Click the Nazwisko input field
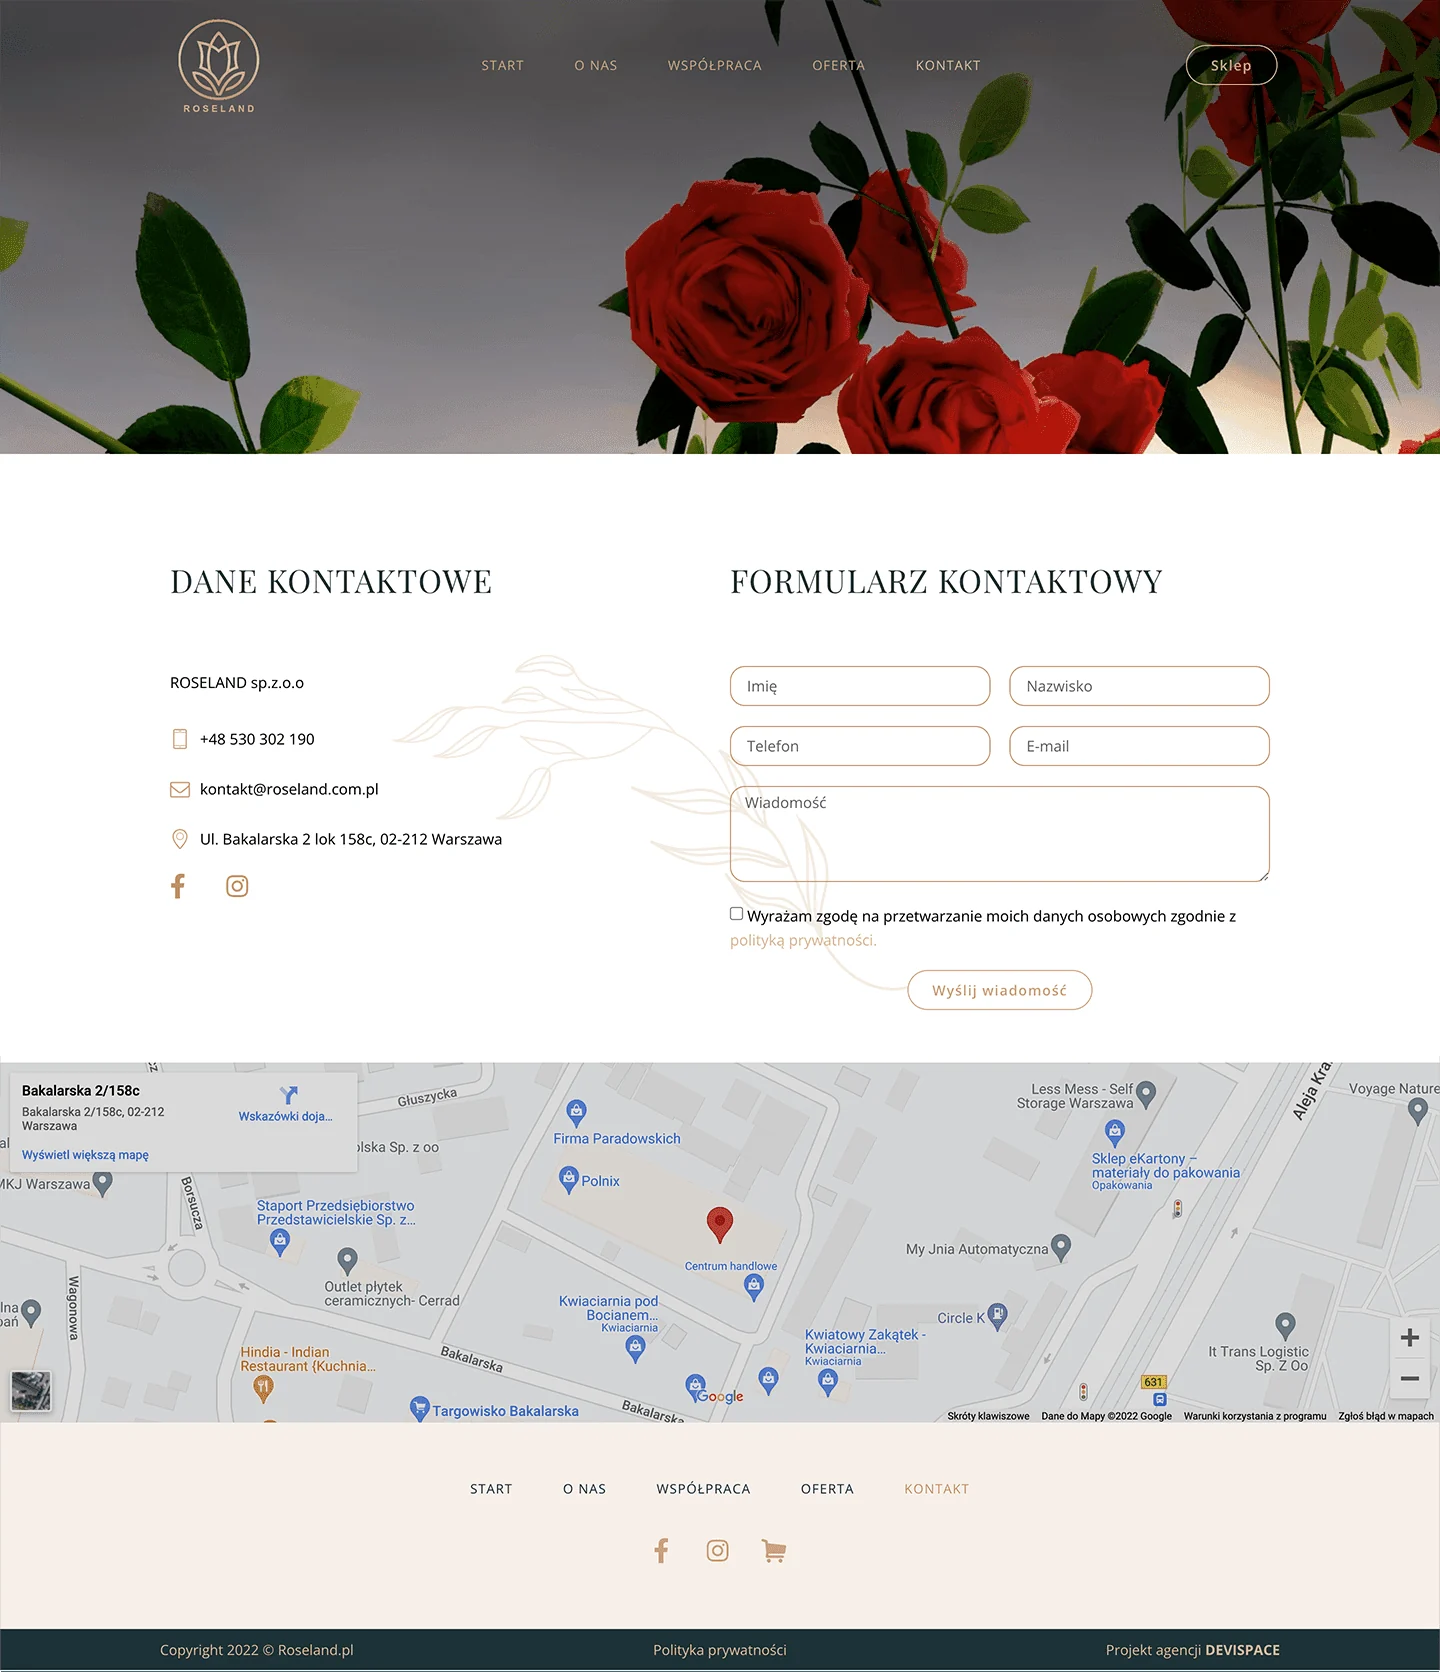1440x1672 pixels. (1140, 686)
